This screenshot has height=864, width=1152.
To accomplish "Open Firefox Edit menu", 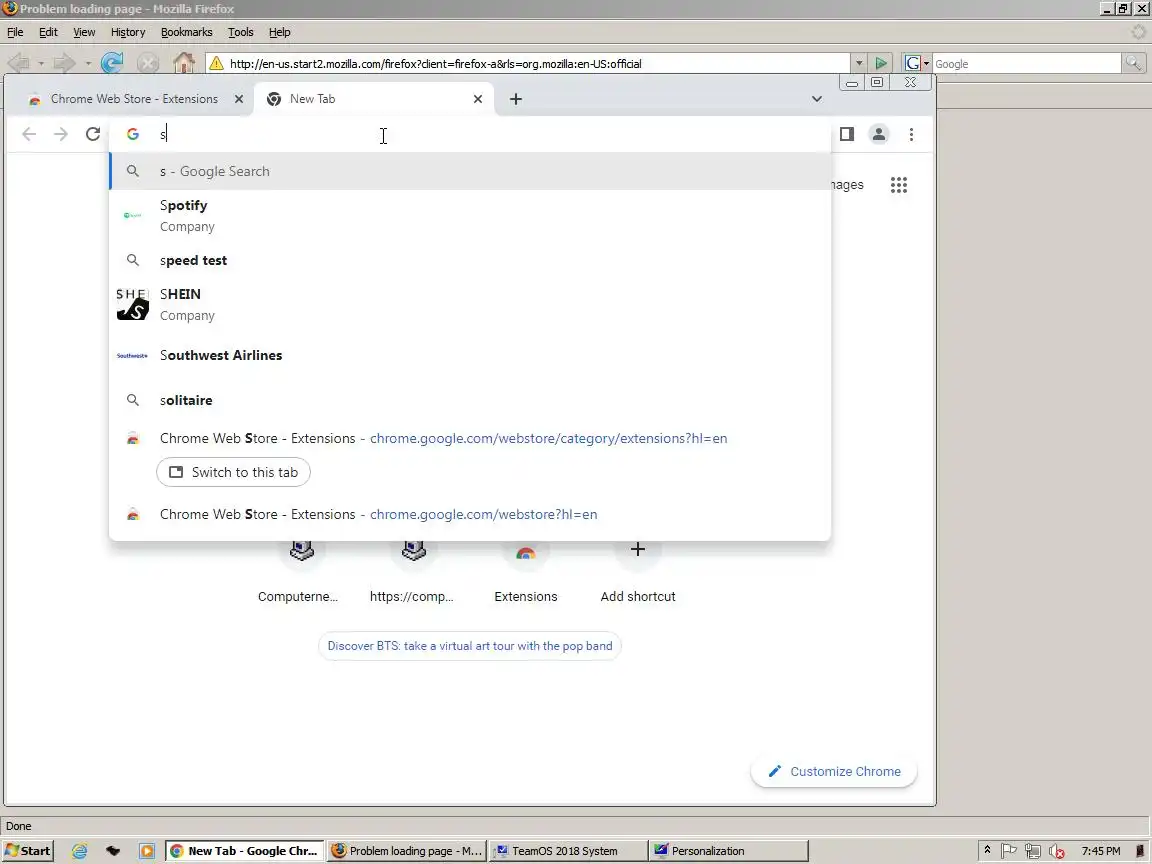I will click(x=48, y=32).
